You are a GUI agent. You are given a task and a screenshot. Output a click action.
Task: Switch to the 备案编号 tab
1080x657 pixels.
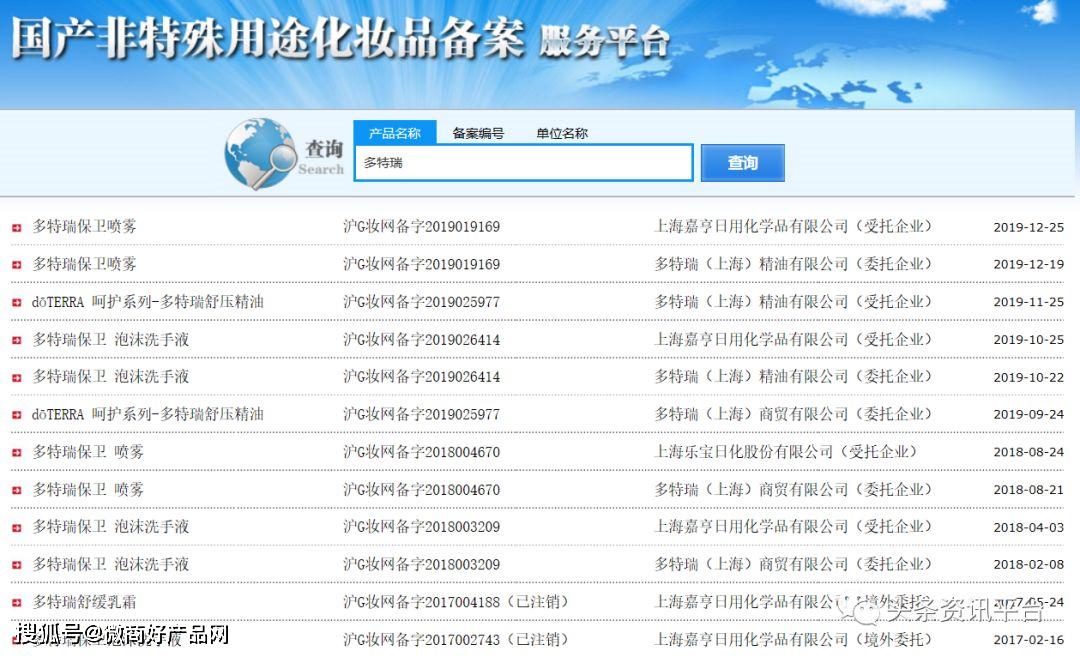pos(478,134)
